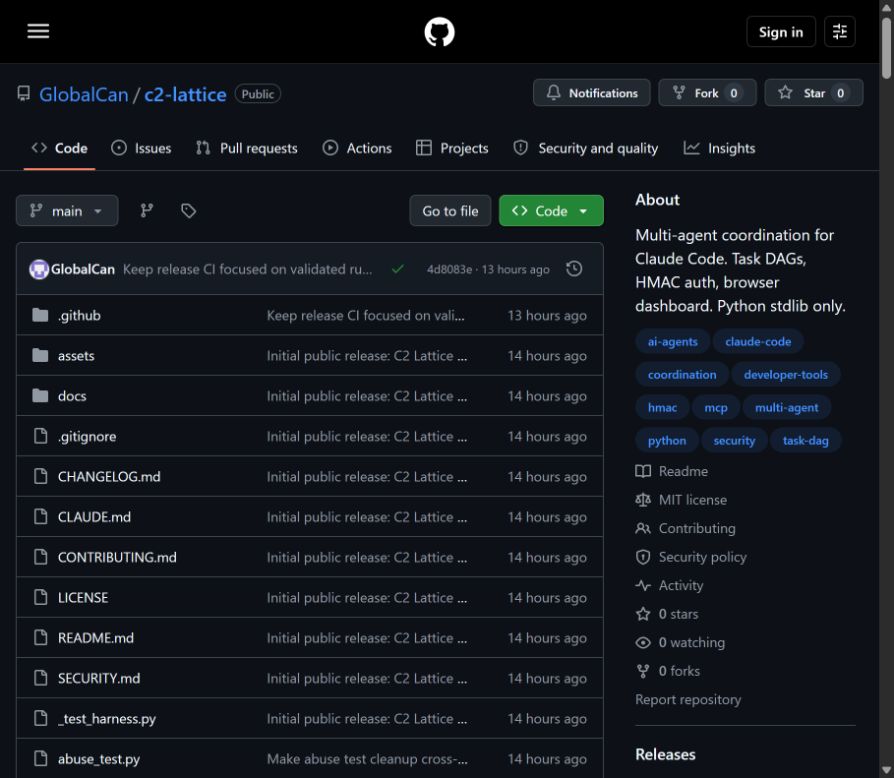Click the assets folder icon
This screenshot has height=778, width=894.
click(40, 355)
